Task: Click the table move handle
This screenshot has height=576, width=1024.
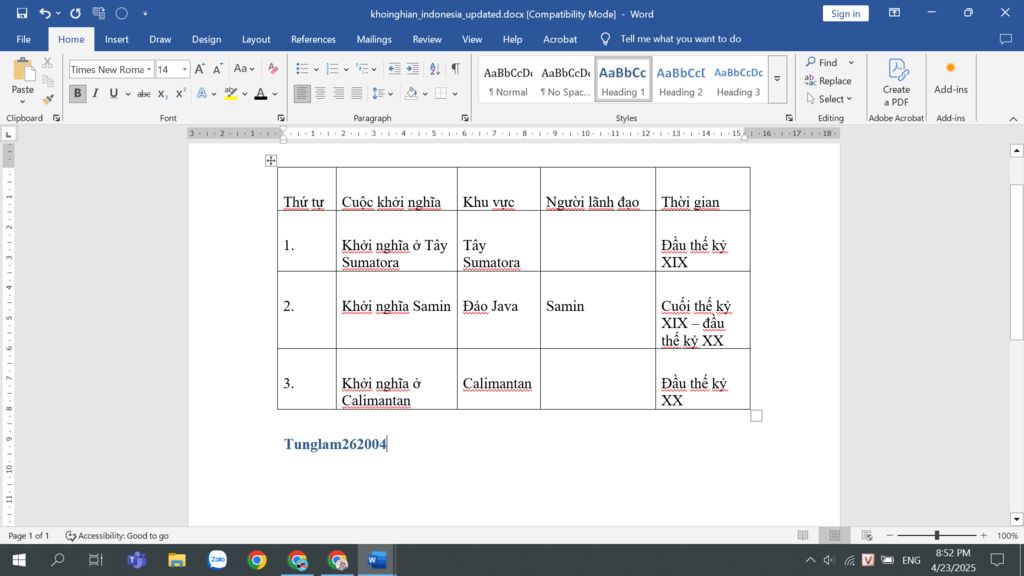Action: tap(270, 161)
